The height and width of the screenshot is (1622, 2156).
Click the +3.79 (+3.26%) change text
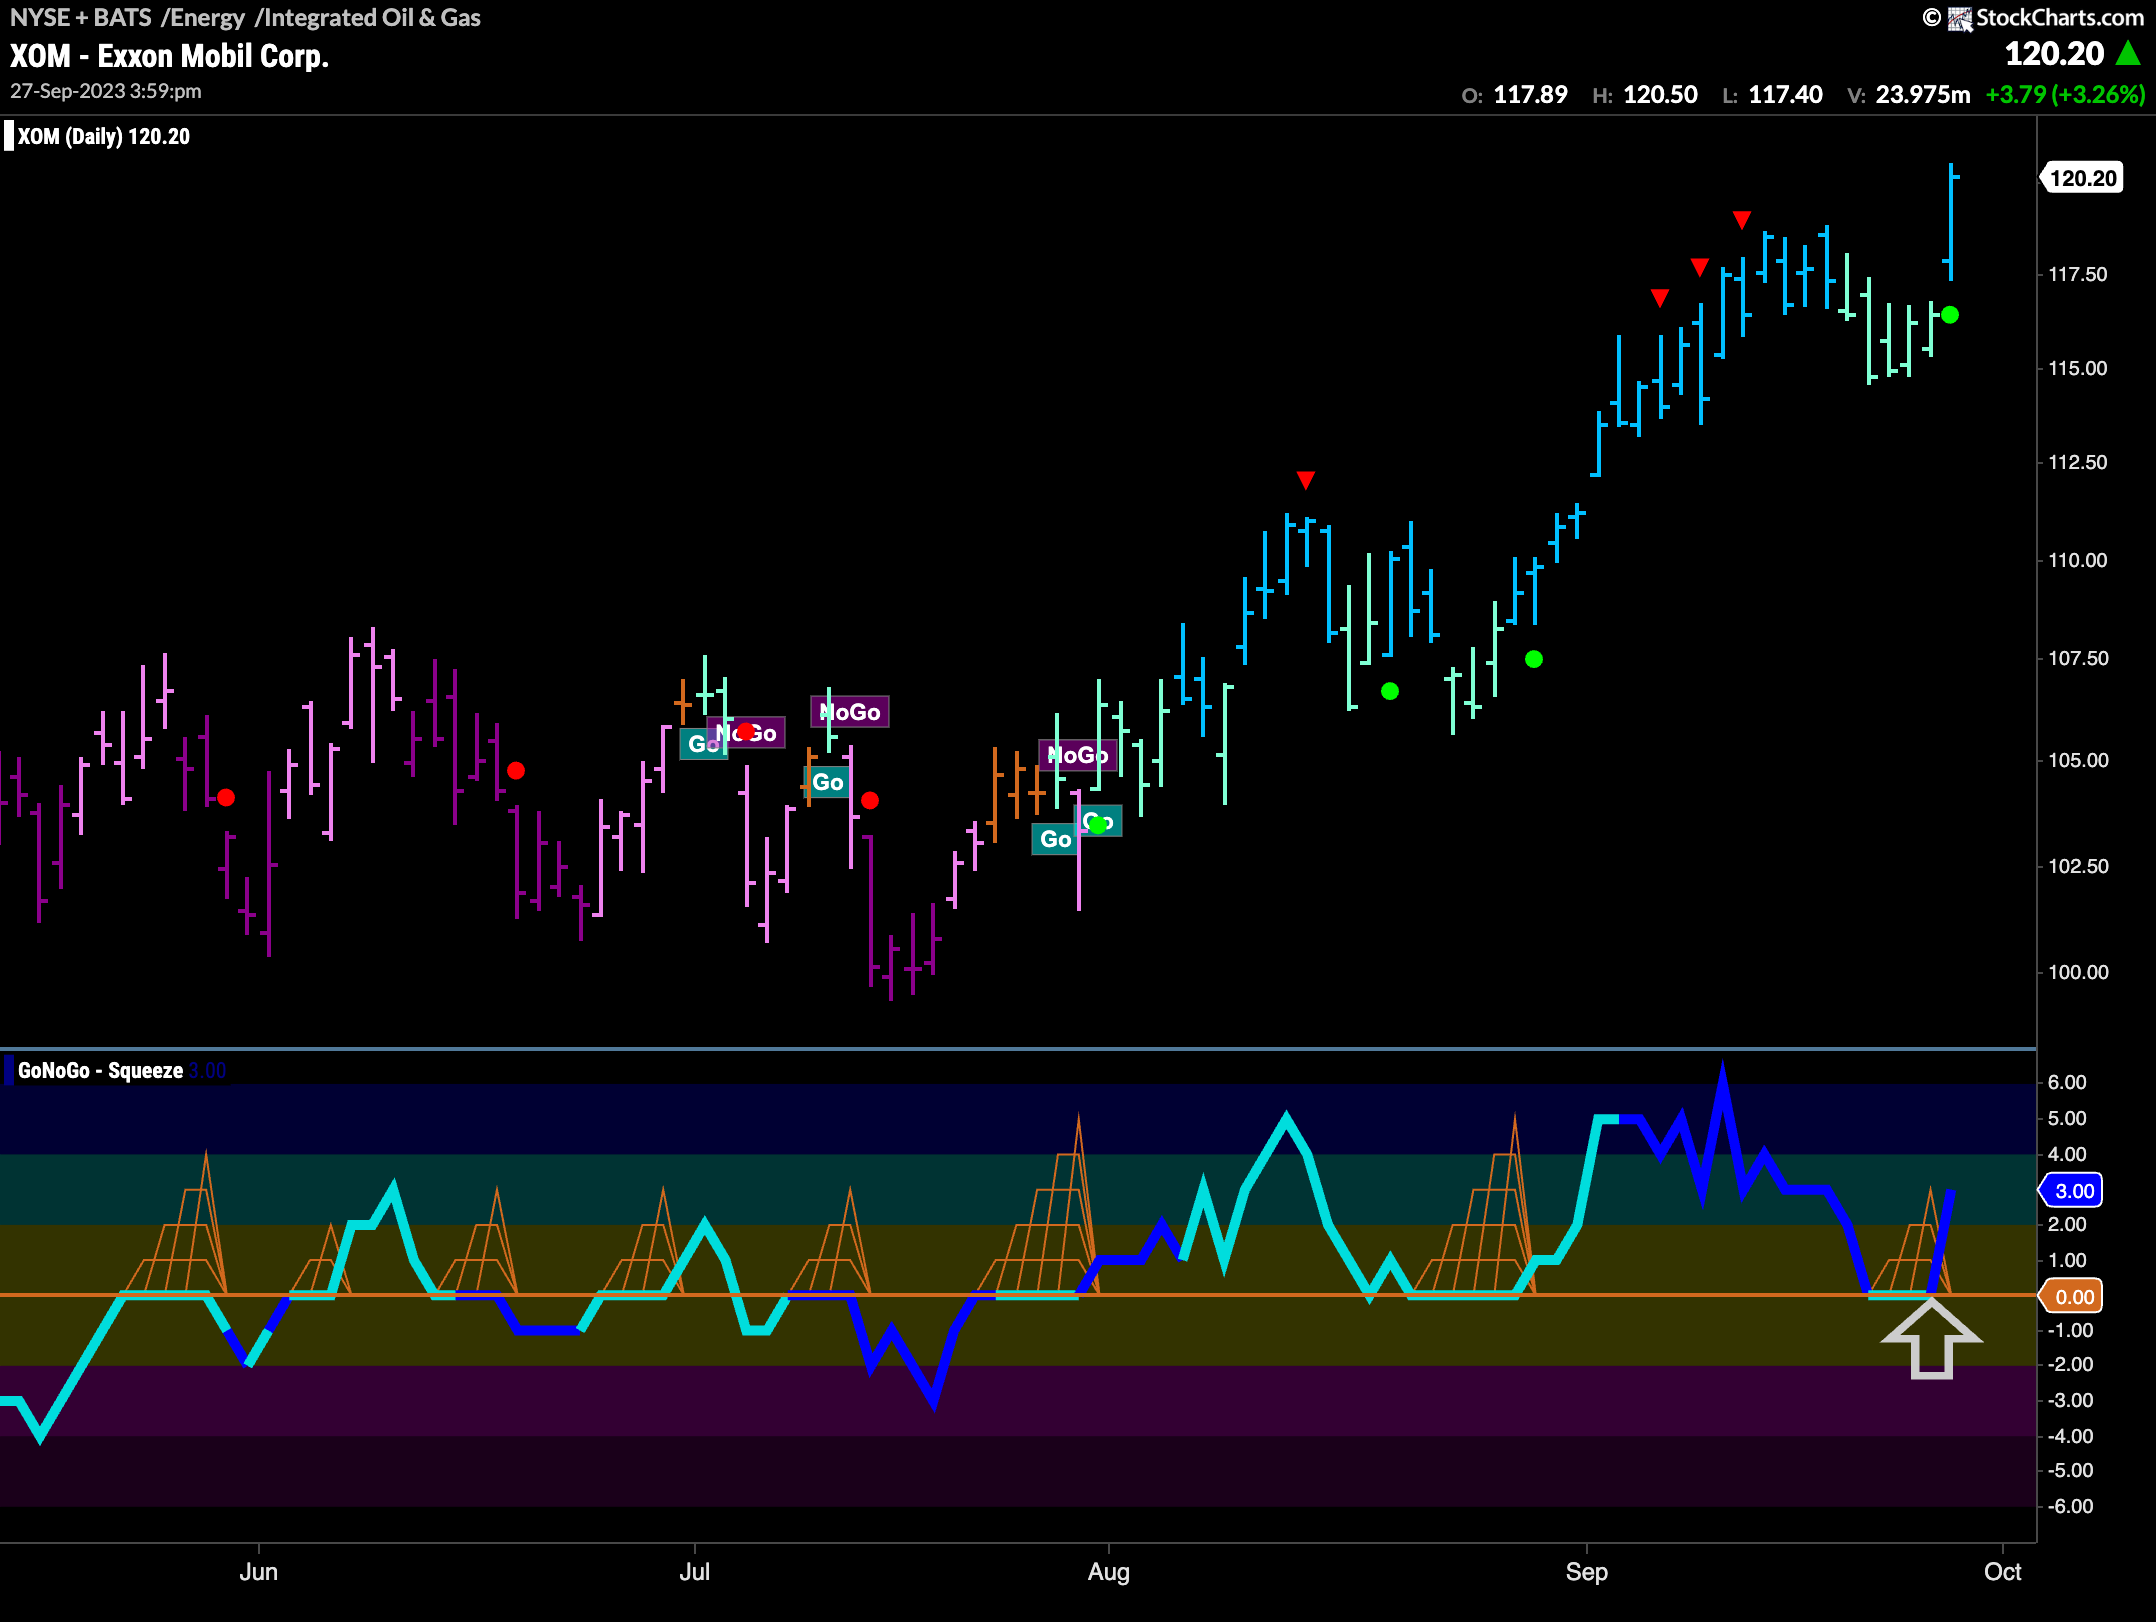[x=2065, y=95]
